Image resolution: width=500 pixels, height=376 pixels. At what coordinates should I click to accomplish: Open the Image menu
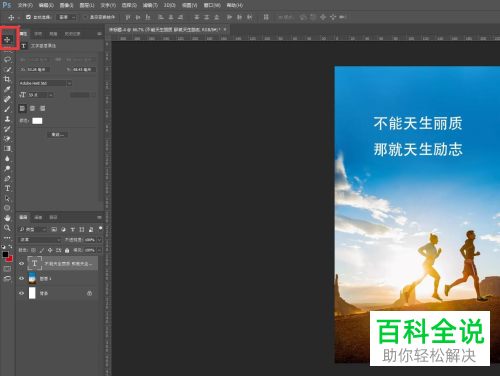67,5
